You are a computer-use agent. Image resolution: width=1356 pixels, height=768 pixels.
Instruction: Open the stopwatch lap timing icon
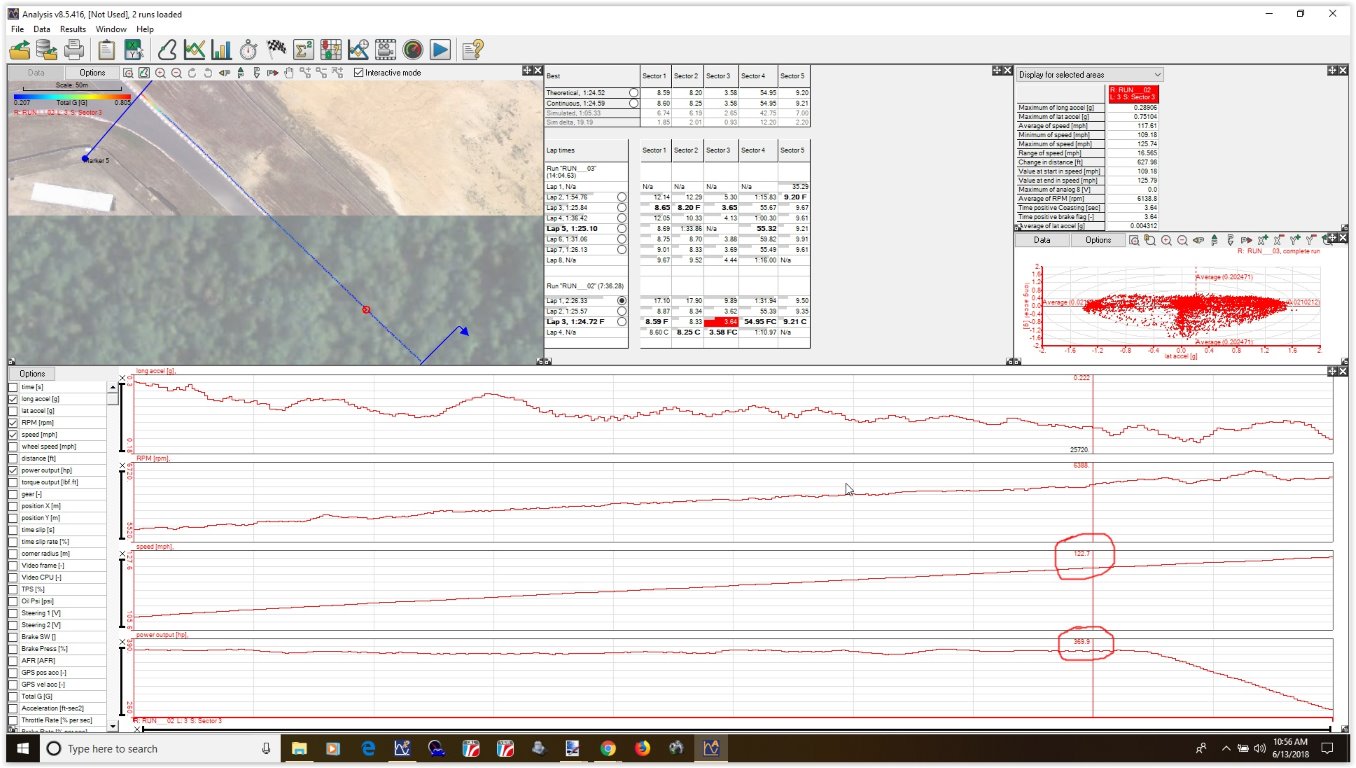tap(249, 49)
